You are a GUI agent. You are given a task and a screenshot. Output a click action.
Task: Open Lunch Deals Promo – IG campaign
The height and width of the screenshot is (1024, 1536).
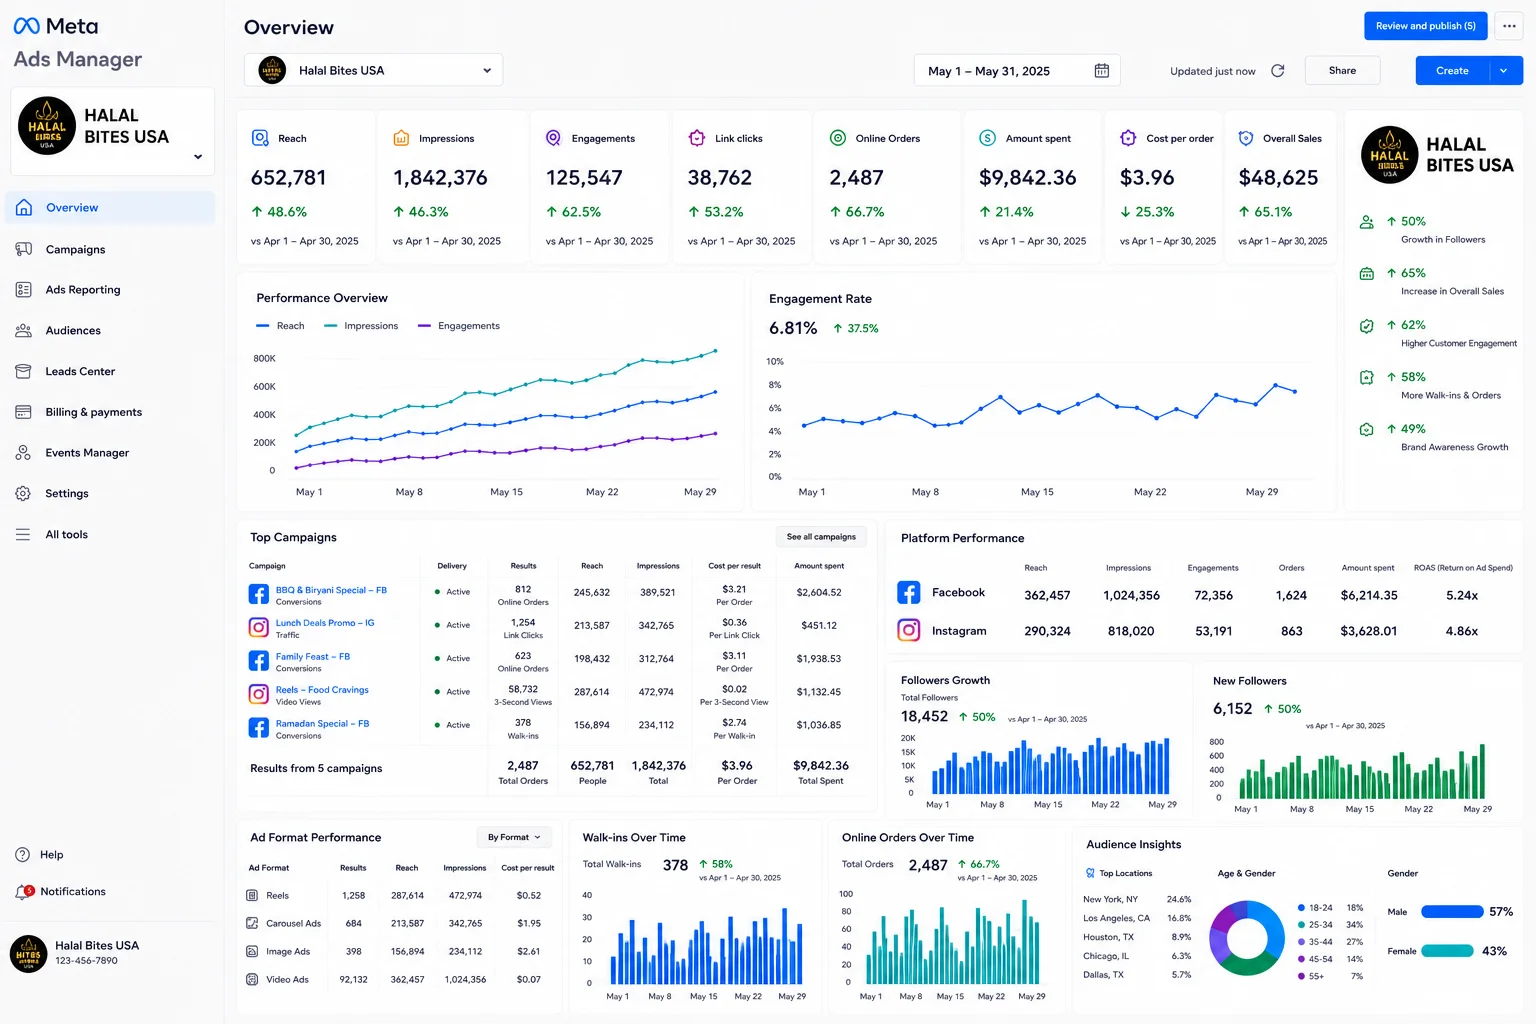click(x=325, y=623)
